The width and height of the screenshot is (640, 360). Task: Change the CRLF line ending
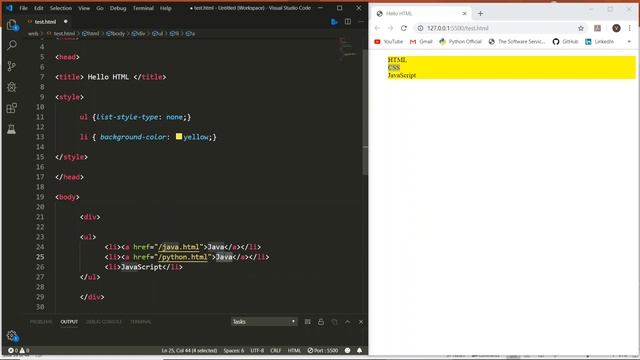[x=276, y=351]
